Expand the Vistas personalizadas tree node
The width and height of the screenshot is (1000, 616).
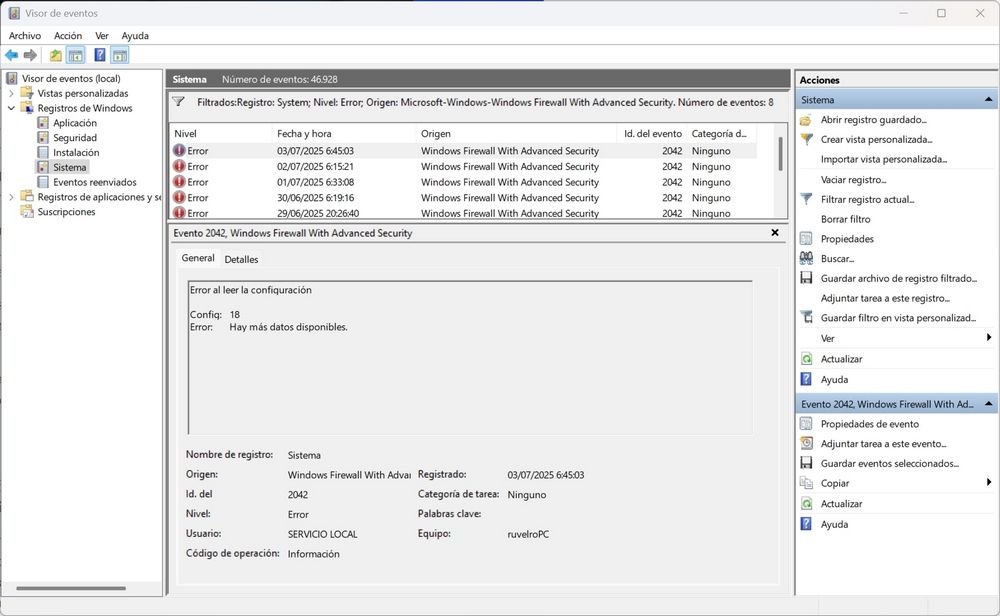click(10, 93)
